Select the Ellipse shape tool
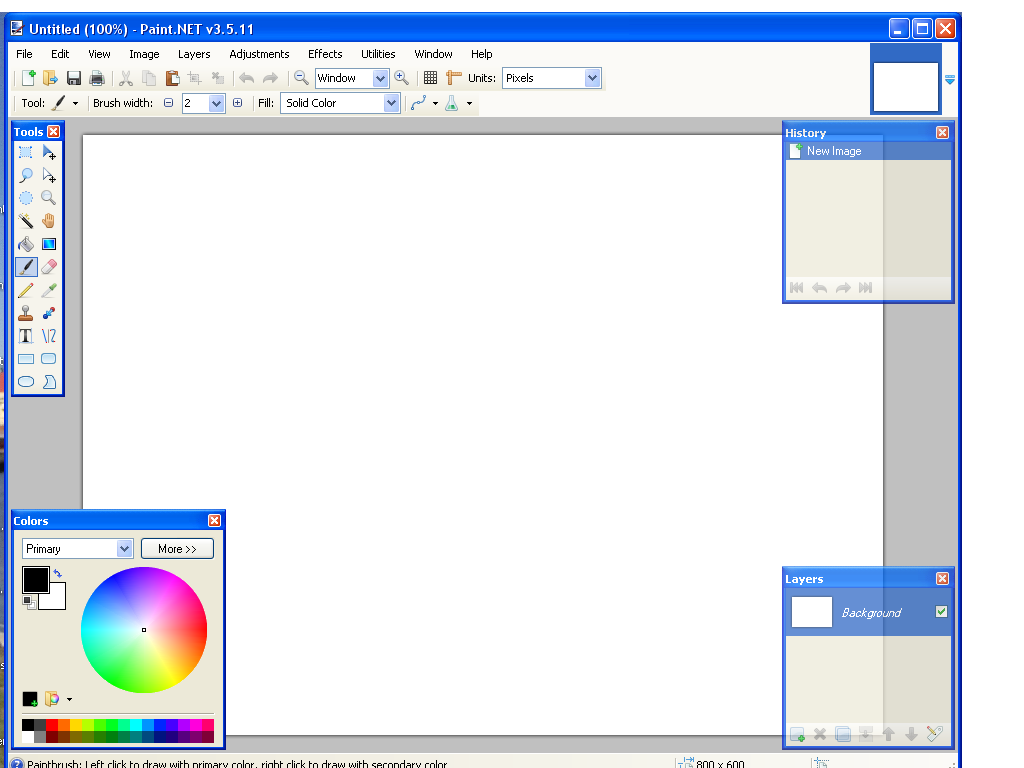Screen dimensions: 1024x768 tap(26, 382)
